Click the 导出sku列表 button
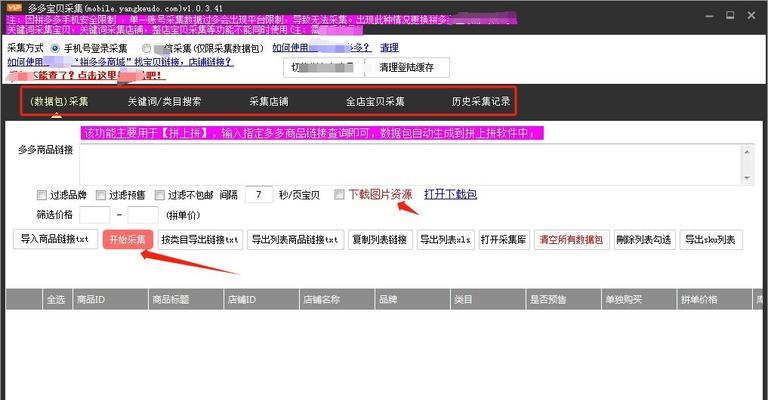This screenshot has width=768, height=400. tap(711, 239)
